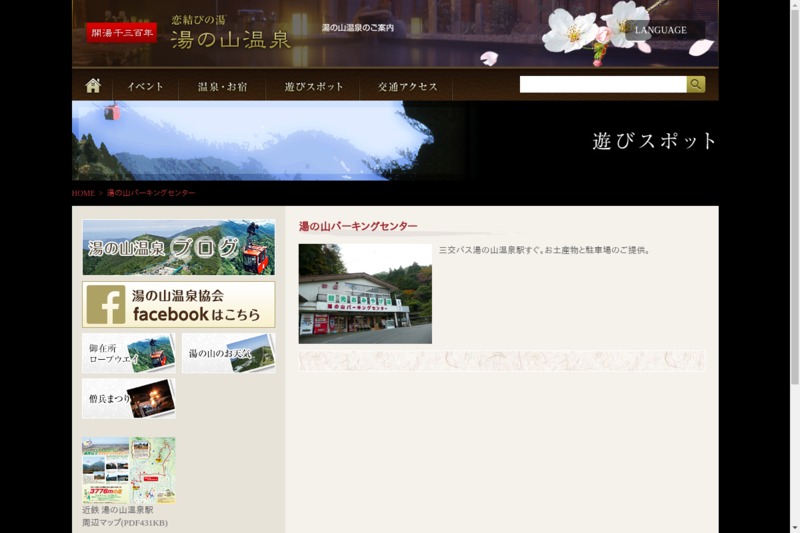Click the 開湯千三百年 red badge
The height and width of the screenshot is (533, 800).
(121, 33)
